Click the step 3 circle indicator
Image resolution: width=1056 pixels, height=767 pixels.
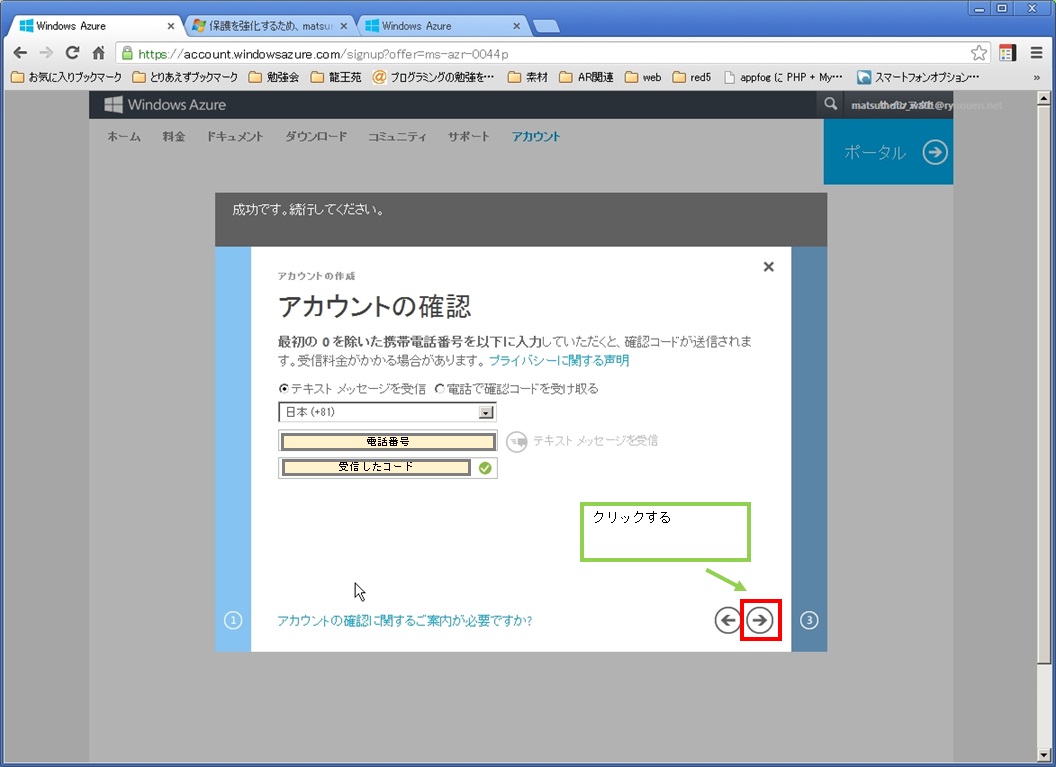(x=809, y=620)
